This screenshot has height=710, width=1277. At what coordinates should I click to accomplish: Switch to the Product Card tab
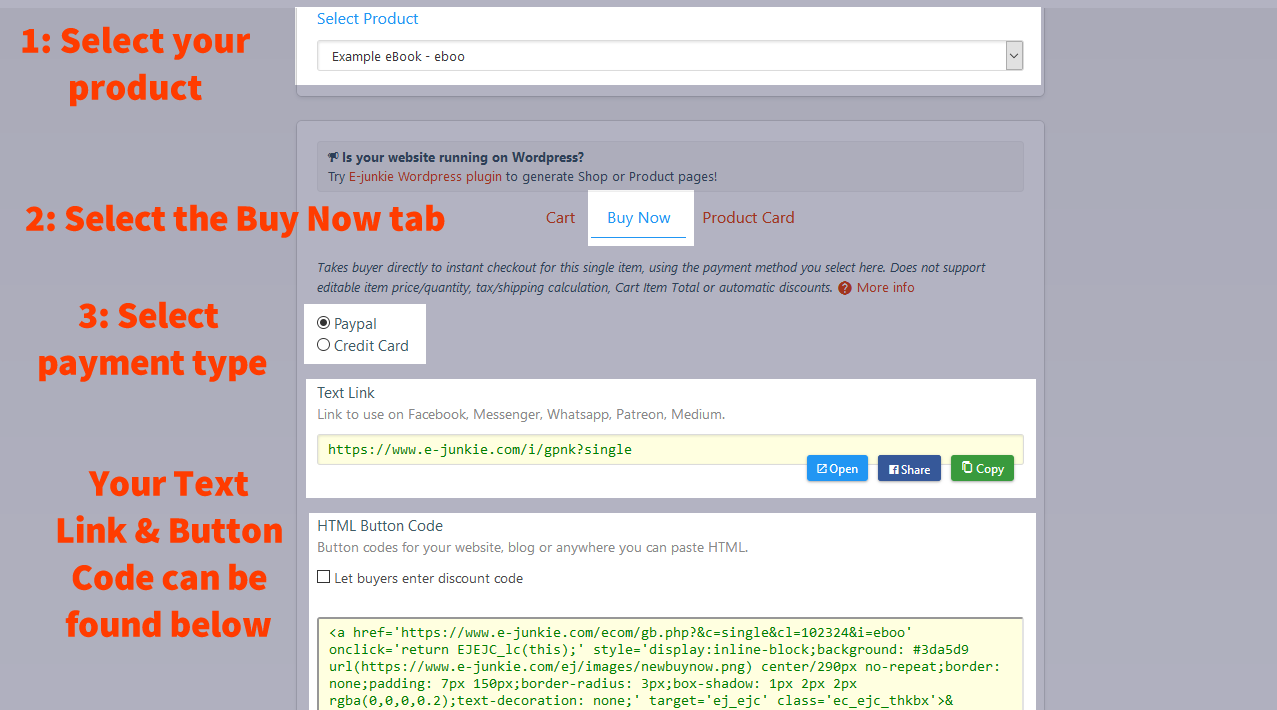point(748,218)
